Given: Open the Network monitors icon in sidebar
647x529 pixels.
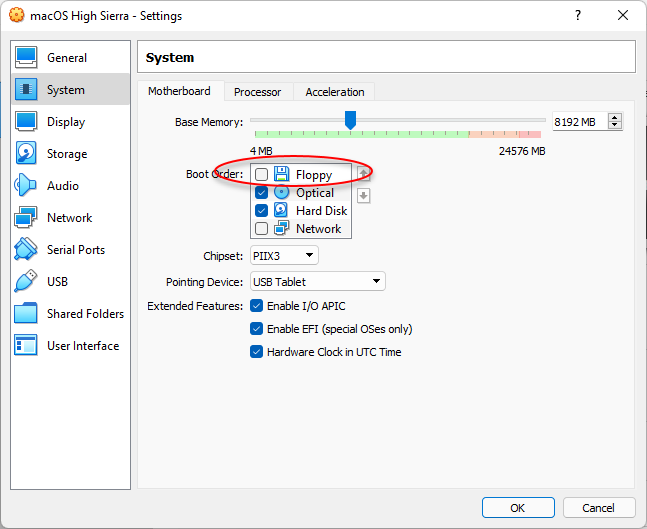Looking at the screenshot, I should 26,217.
